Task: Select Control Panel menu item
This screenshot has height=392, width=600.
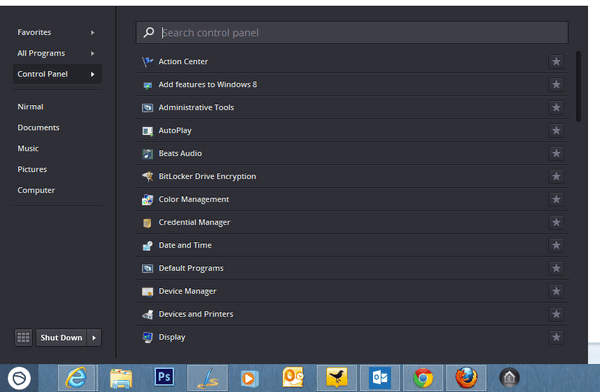Action: point(57,74)
